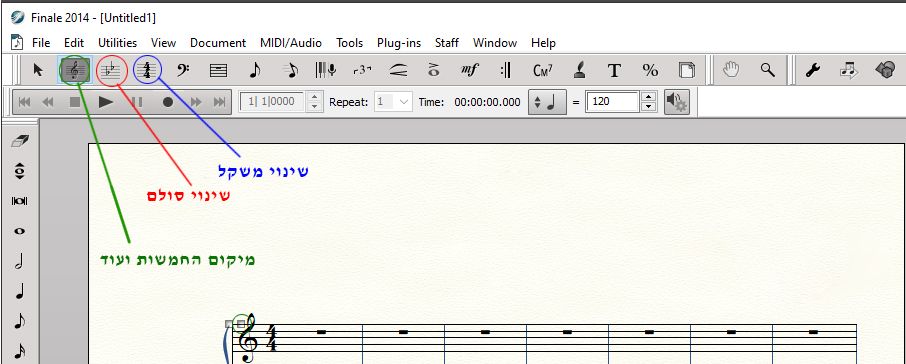The height and width of the screenshot is (364, 906).
Task: Pause playback with the Pause button
Action: point(136,102)
